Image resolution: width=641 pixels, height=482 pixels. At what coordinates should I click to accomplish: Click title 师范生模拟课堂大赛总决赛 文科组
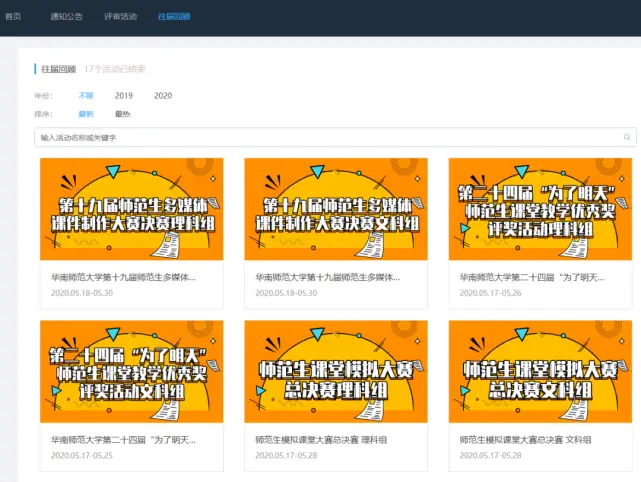525,440
